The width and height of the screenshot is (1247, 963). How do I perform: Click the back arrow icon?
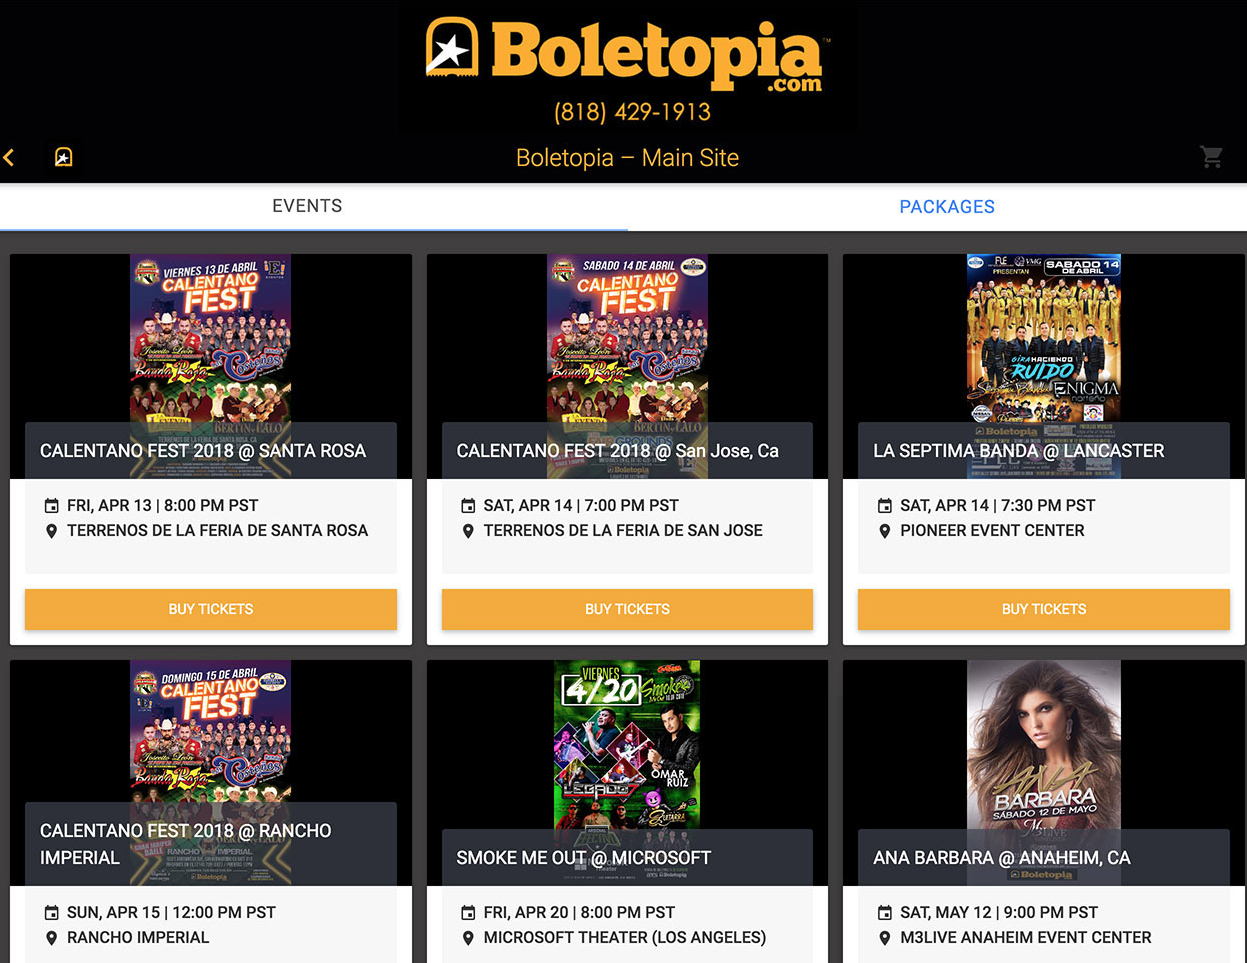pos(9,157)
